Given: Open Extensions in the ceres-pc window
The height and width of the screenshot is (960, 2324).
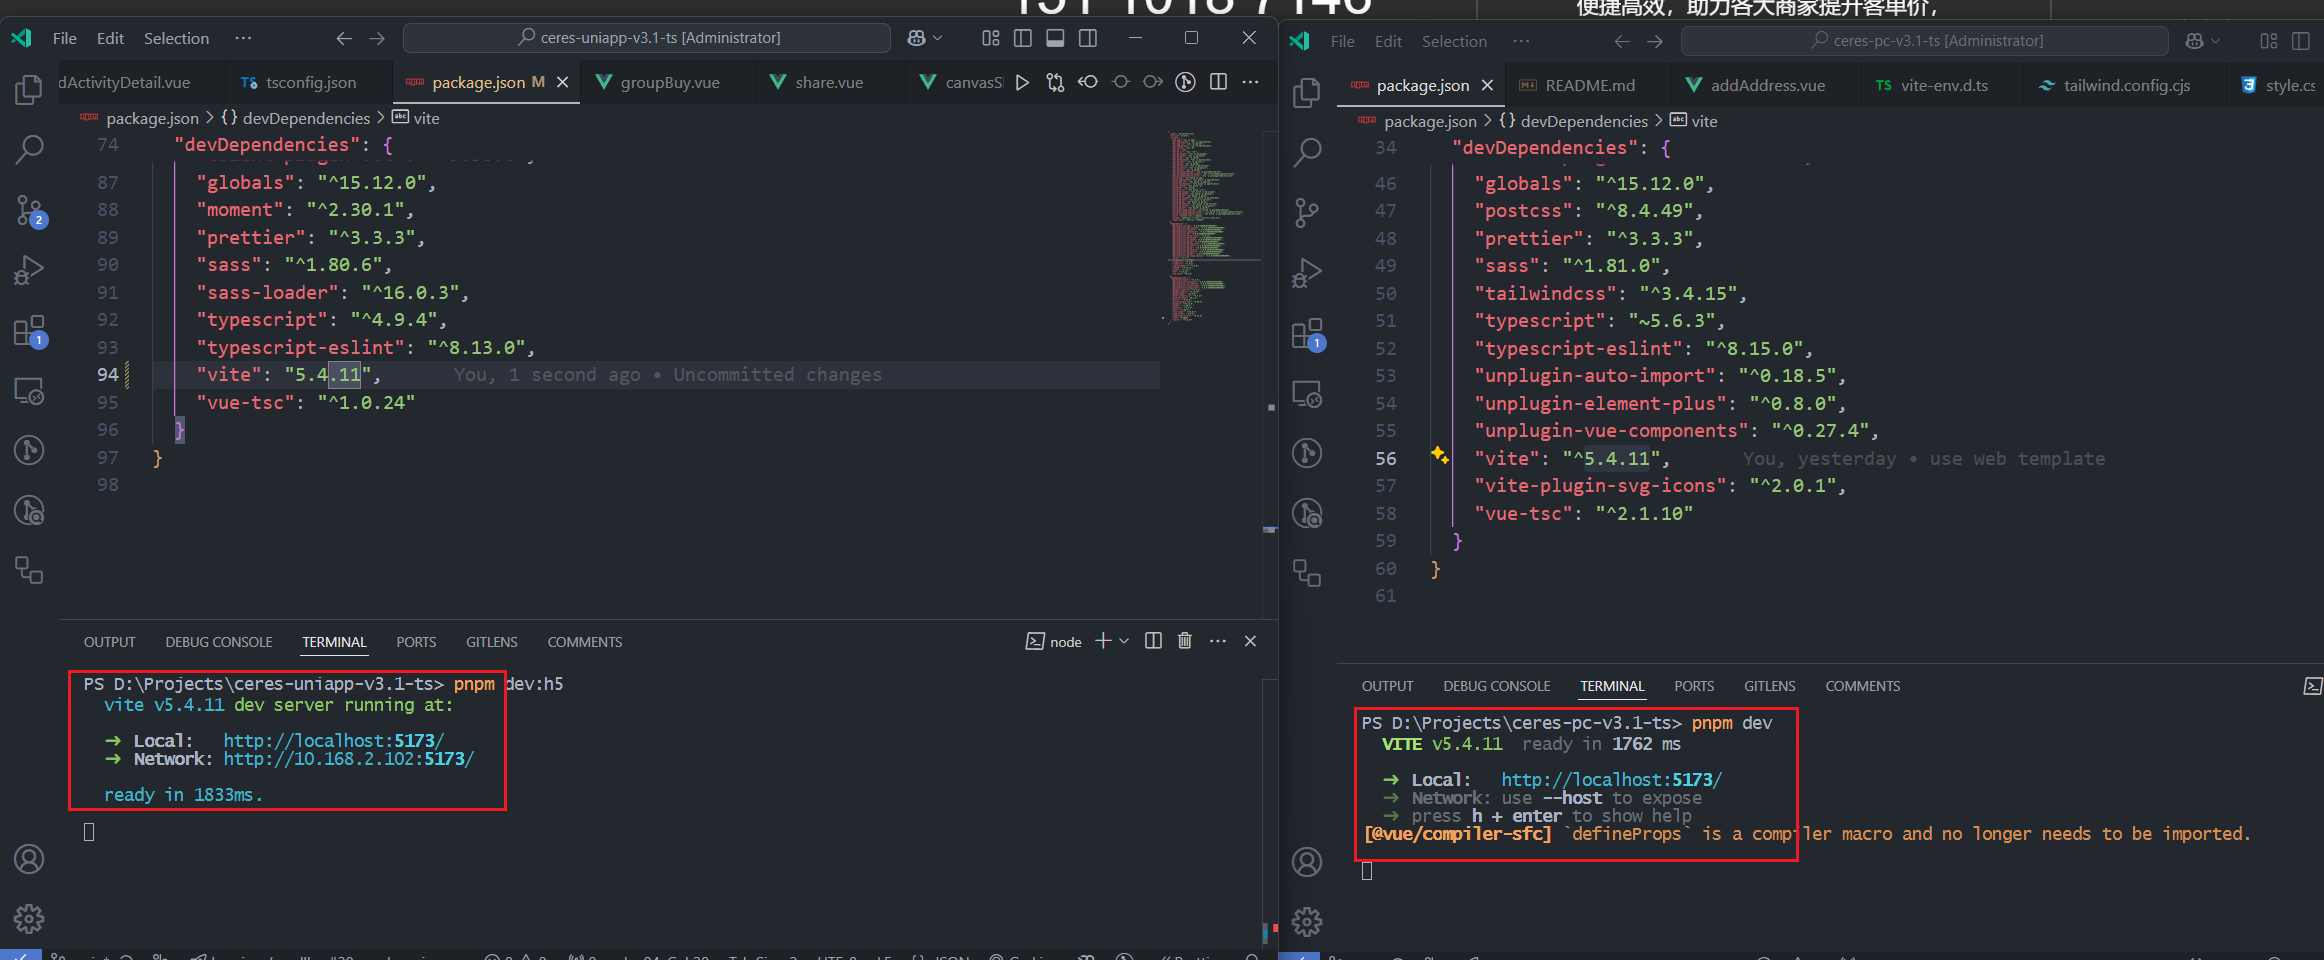Looking at the screenshot, I should 1307,334.
